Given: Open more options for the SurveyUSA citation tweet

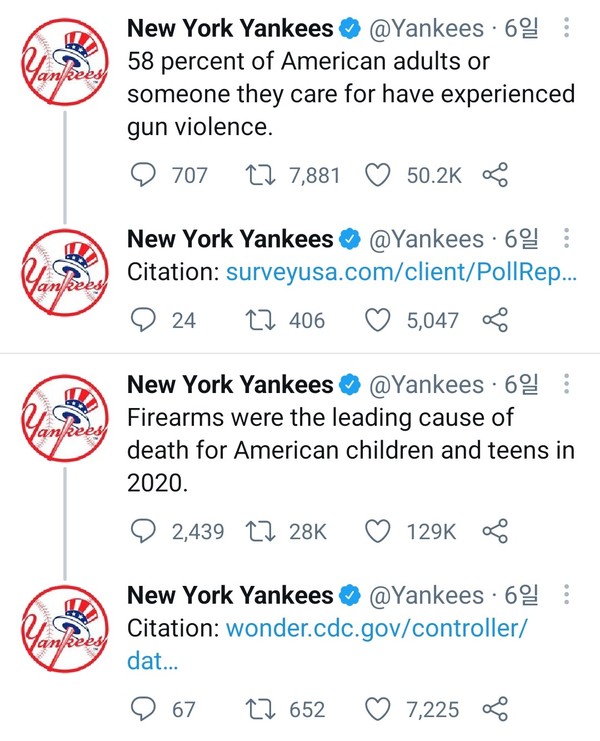Looking at the screenshot, I should pos(567,239).
